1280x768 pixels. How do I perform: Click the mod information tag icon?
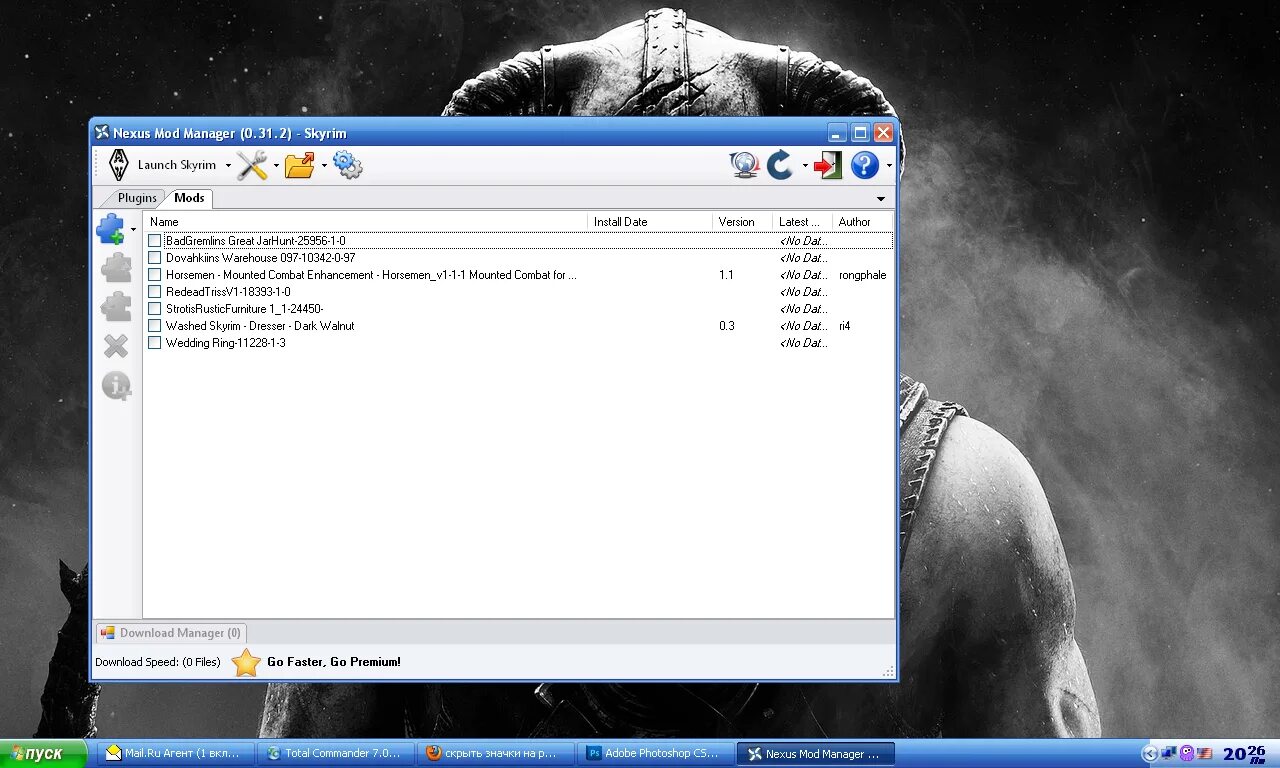click(x=116, y=386)
